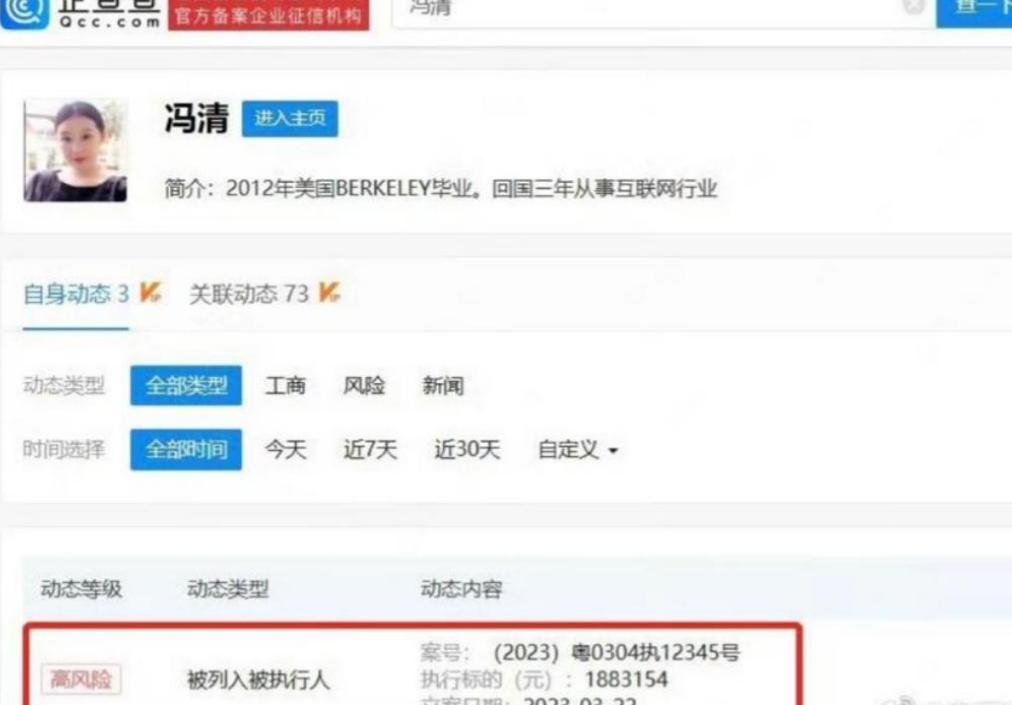
Task: Click the search input containing 冯清
Action: tap(645, 10)
